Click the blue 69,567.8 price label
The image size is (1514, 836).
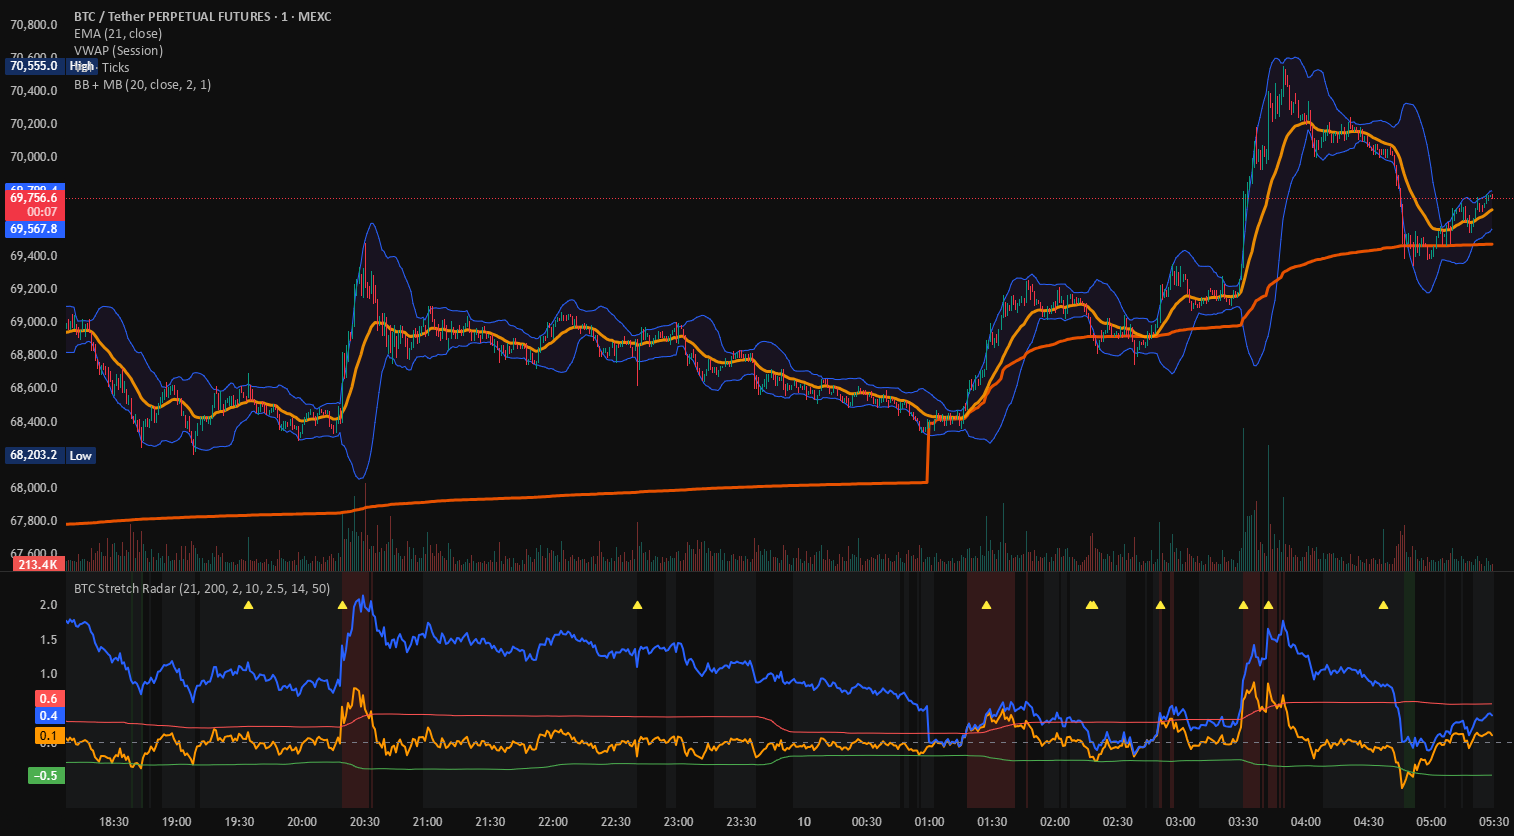35,229
